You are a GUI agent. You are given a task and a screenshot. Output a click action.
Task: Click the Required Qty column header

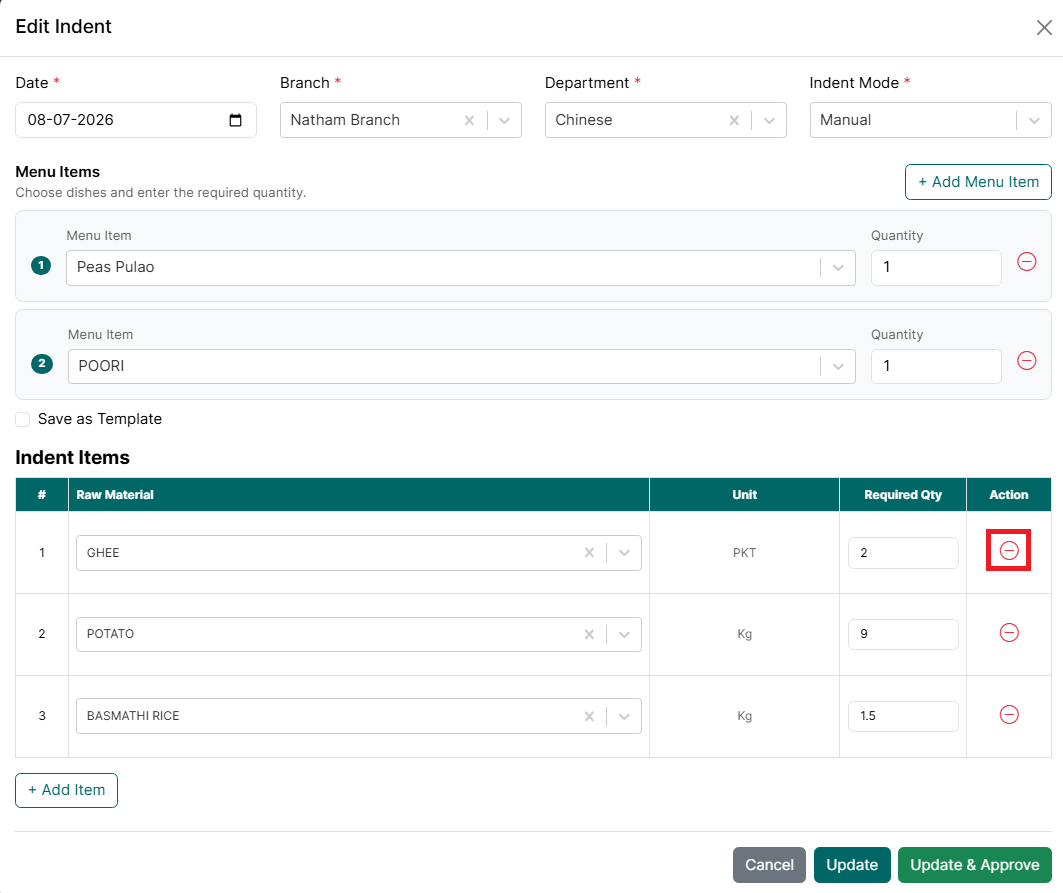903,494
